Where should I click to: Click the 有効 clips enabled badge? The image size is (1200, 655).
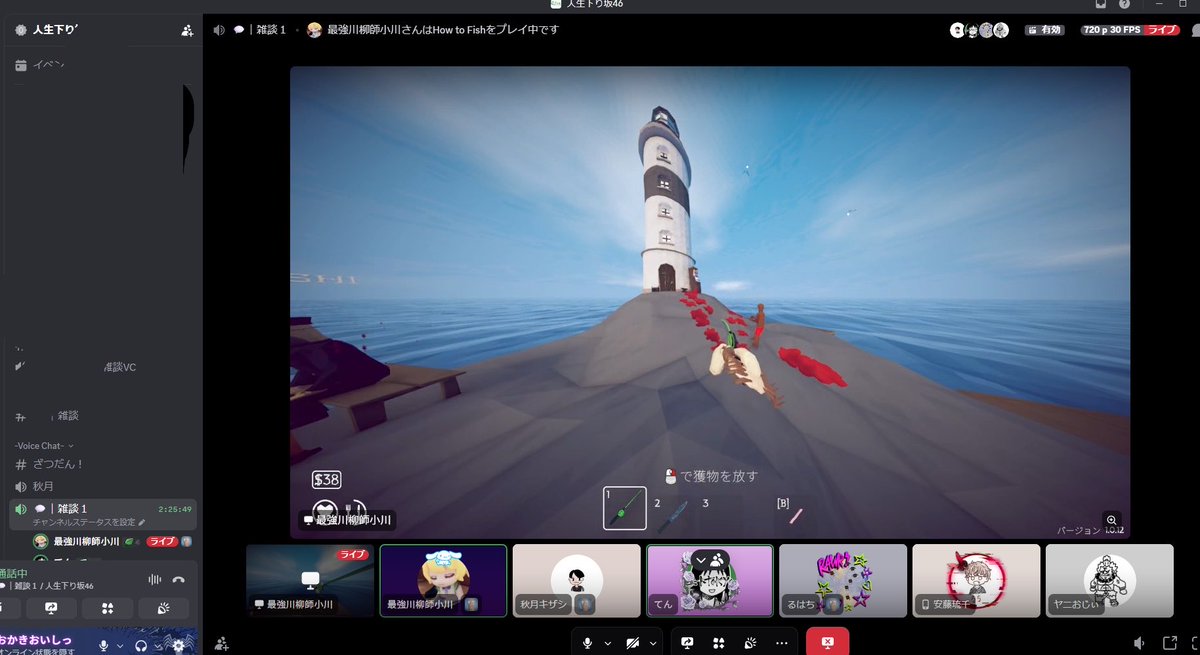[x=1046, y=30]
